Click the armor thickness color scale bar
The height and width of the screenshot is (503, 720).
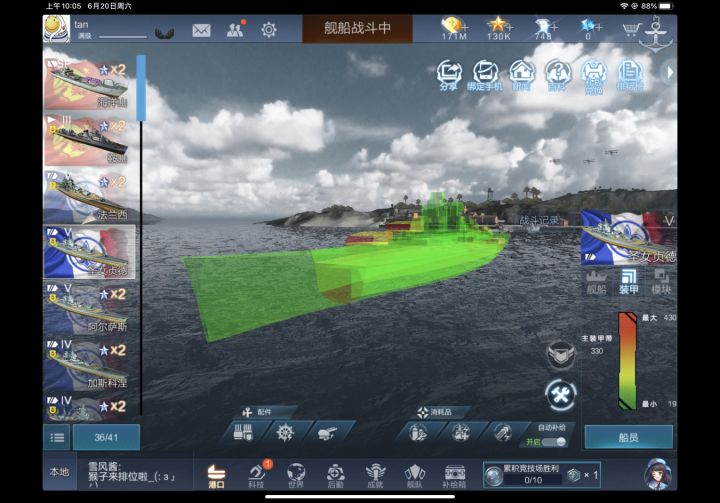[x=627, y=361]
